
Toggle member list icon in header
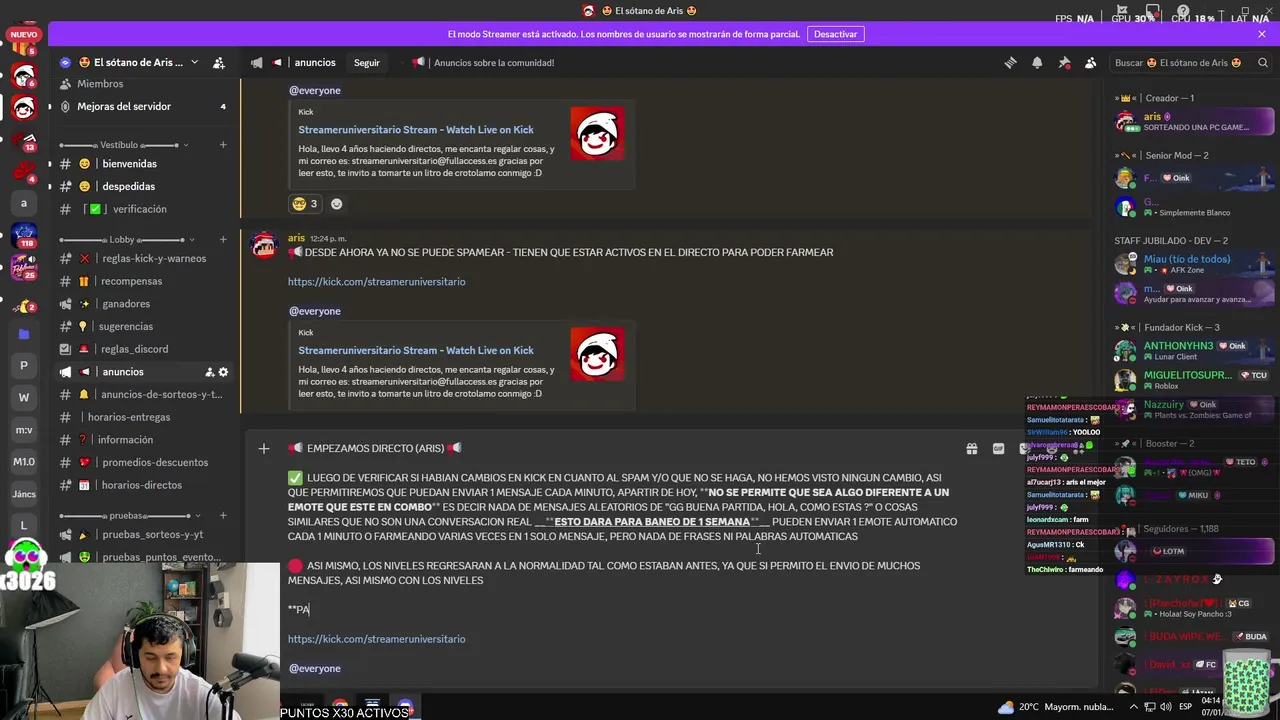click(1091, 62)
